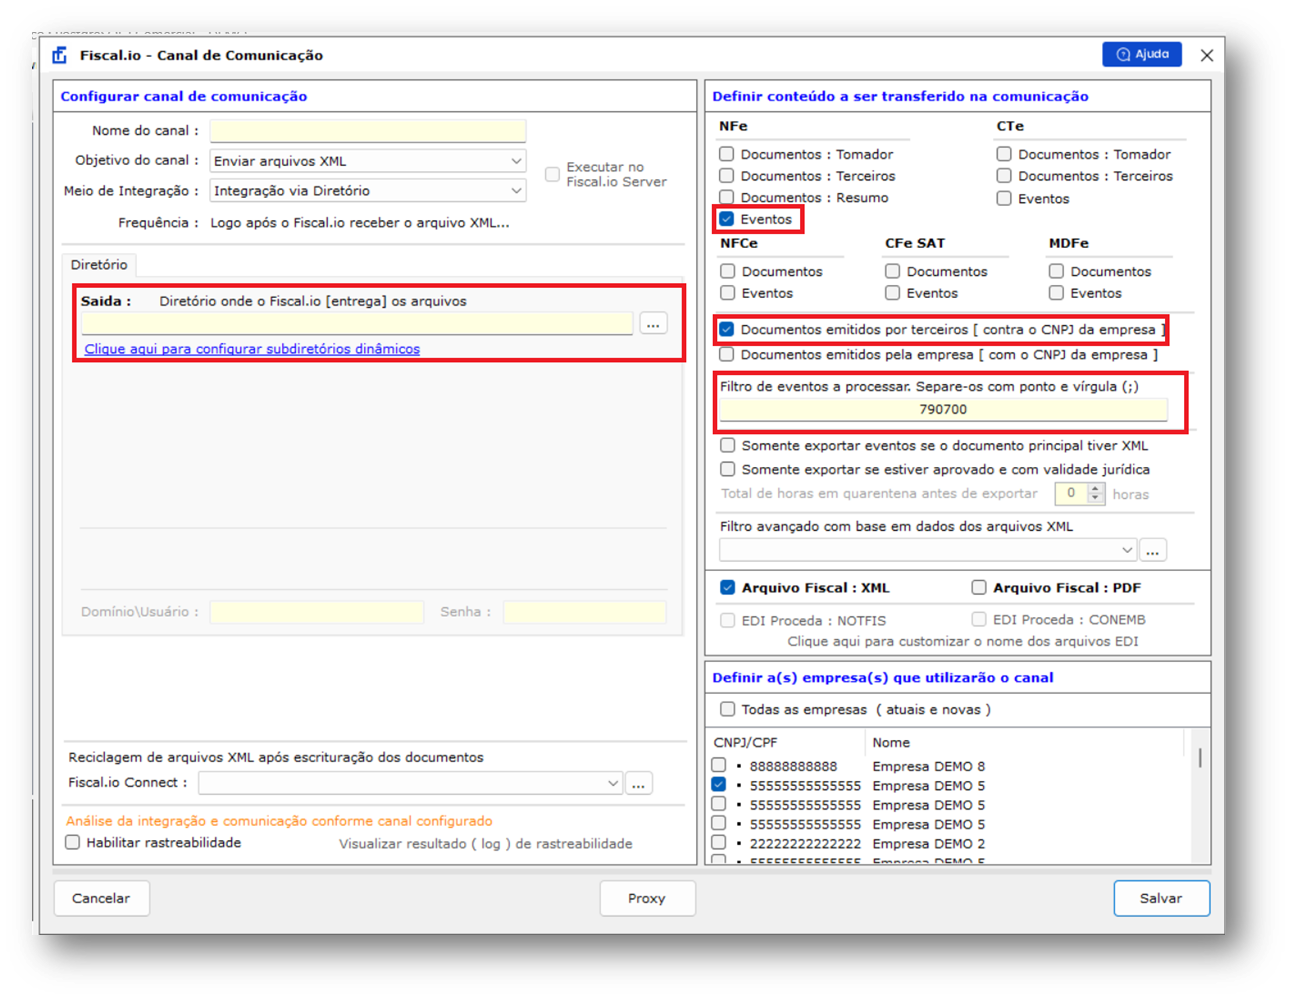Close the Canal de Comunicação dialog

coord(1207,55)
